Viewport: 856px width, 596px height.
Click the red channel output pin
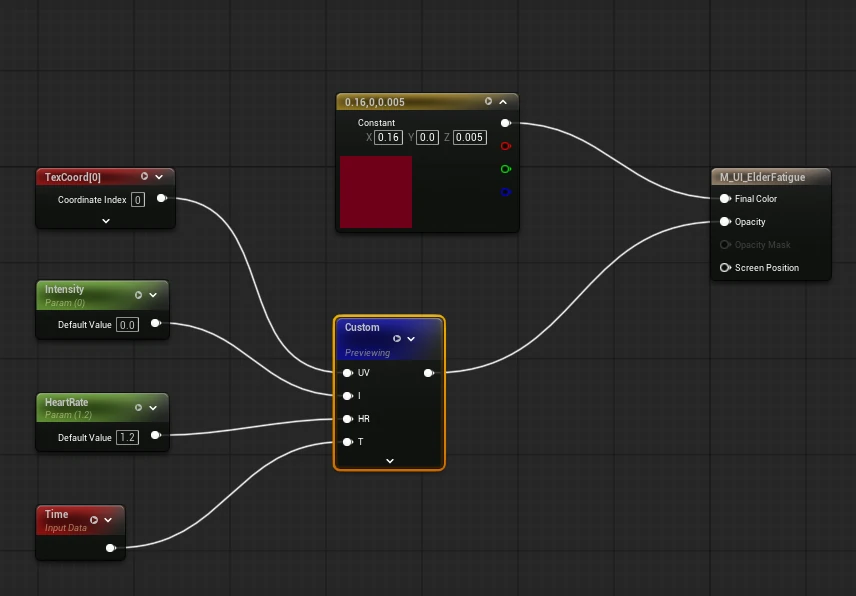pyautogui.click(x=506, y=146)
